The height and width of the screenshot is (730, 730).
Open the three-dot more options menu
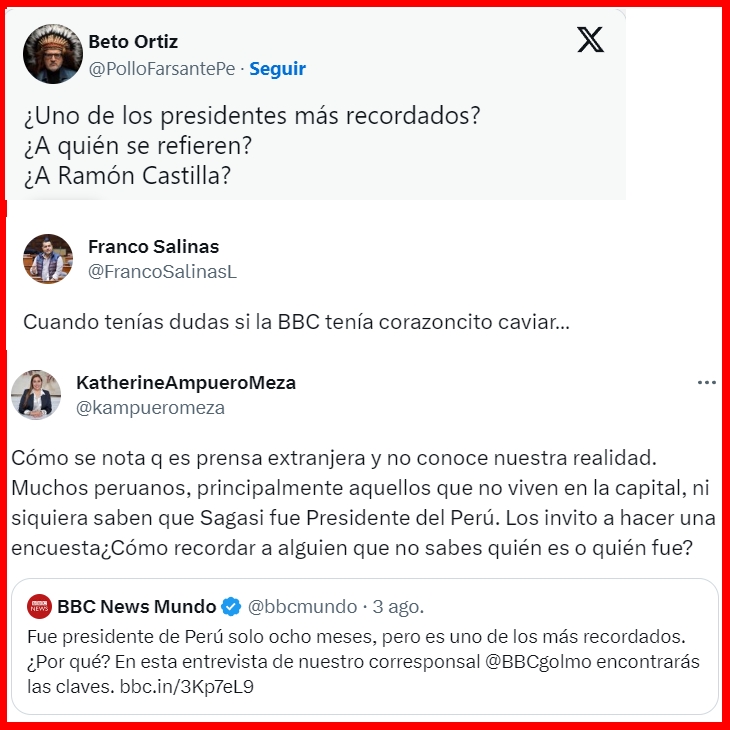pos(706,383)
